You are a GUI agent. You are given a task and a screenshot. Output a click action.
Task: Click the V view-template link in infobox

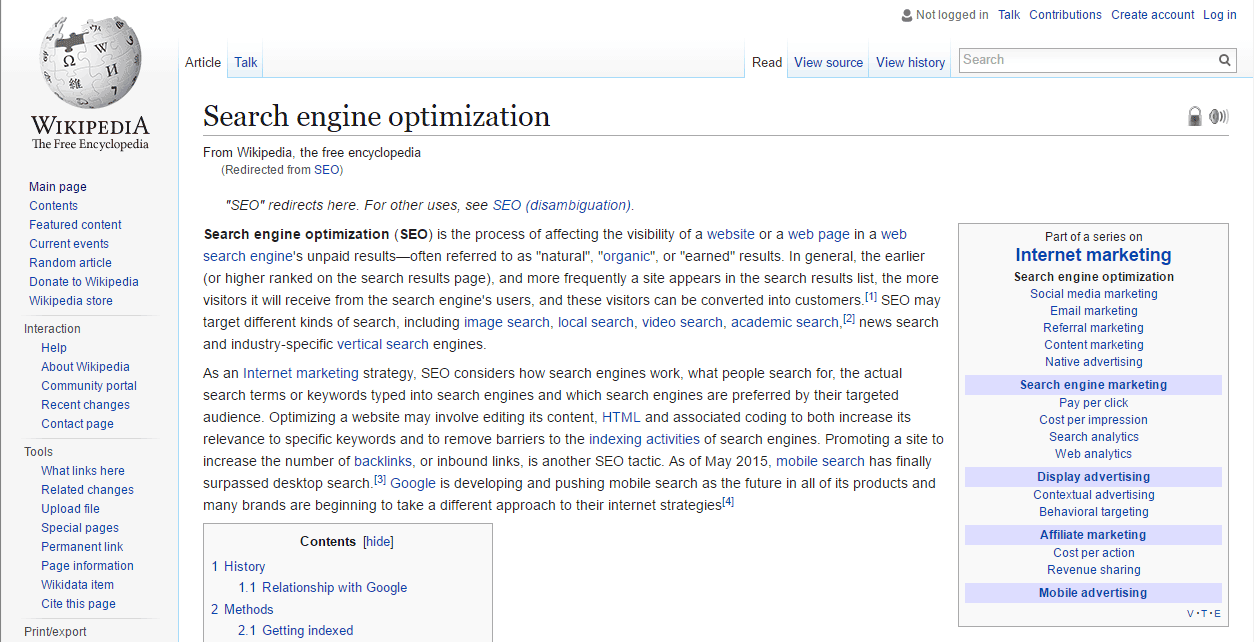(x=1191, y=614)
